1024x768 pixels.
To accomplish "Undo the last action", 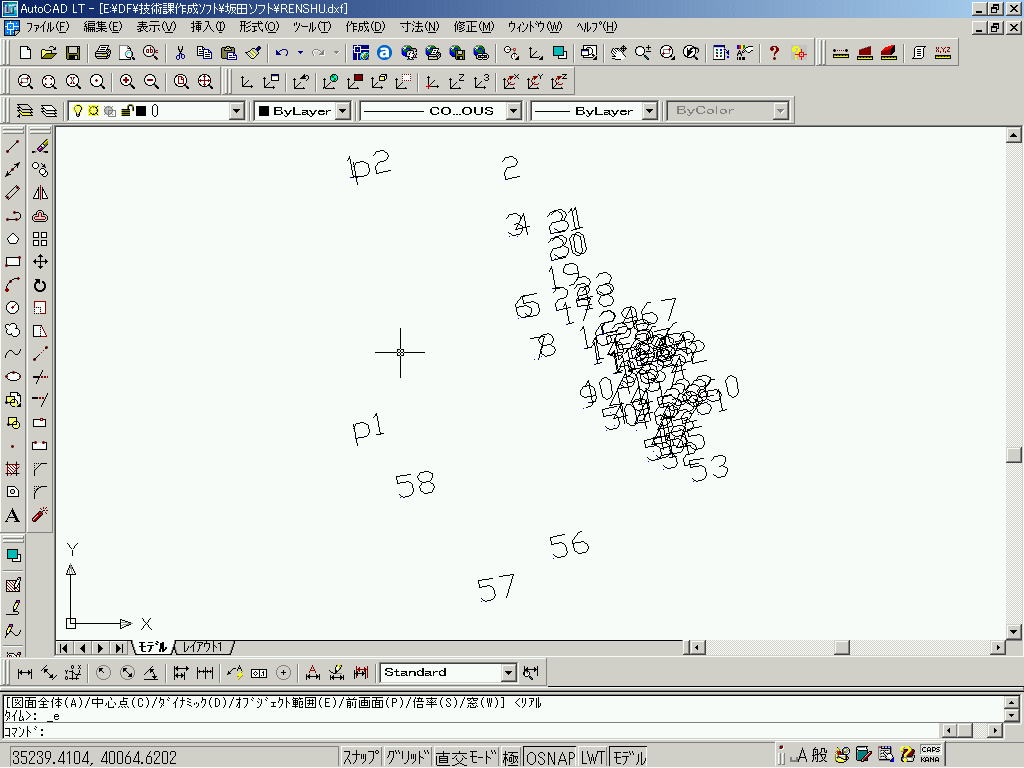I will tap(282, 53).
